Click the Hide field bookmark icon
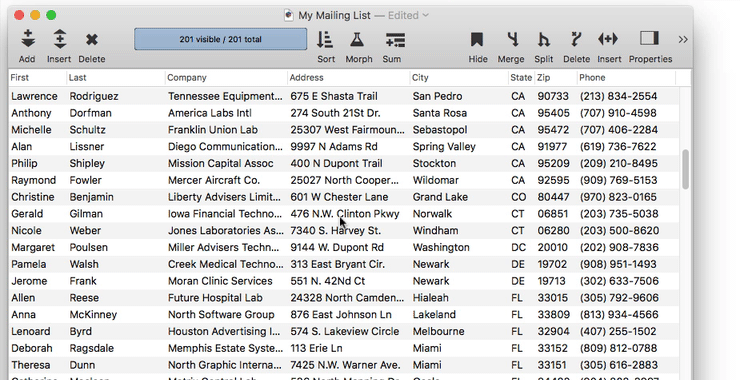This screenshot has height=380, width=740. (477, 40)
